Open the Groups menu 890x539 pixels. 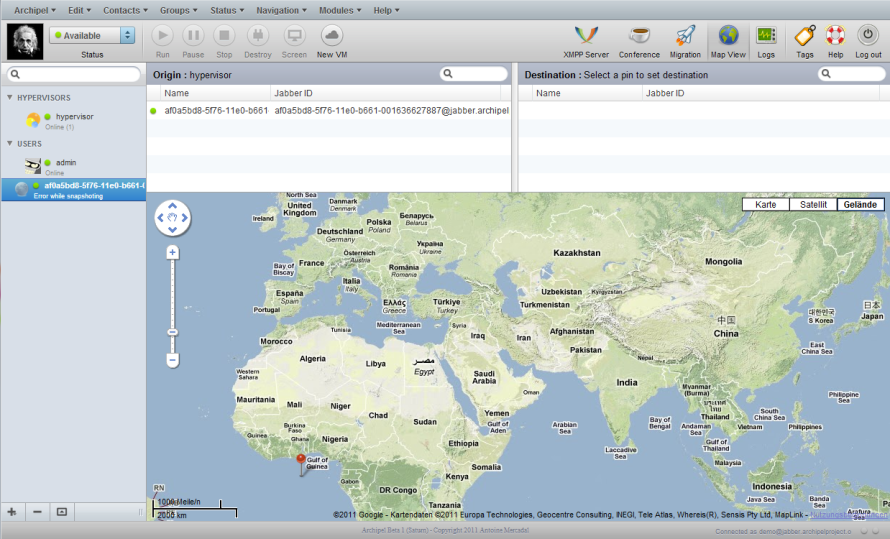point(178,10)
